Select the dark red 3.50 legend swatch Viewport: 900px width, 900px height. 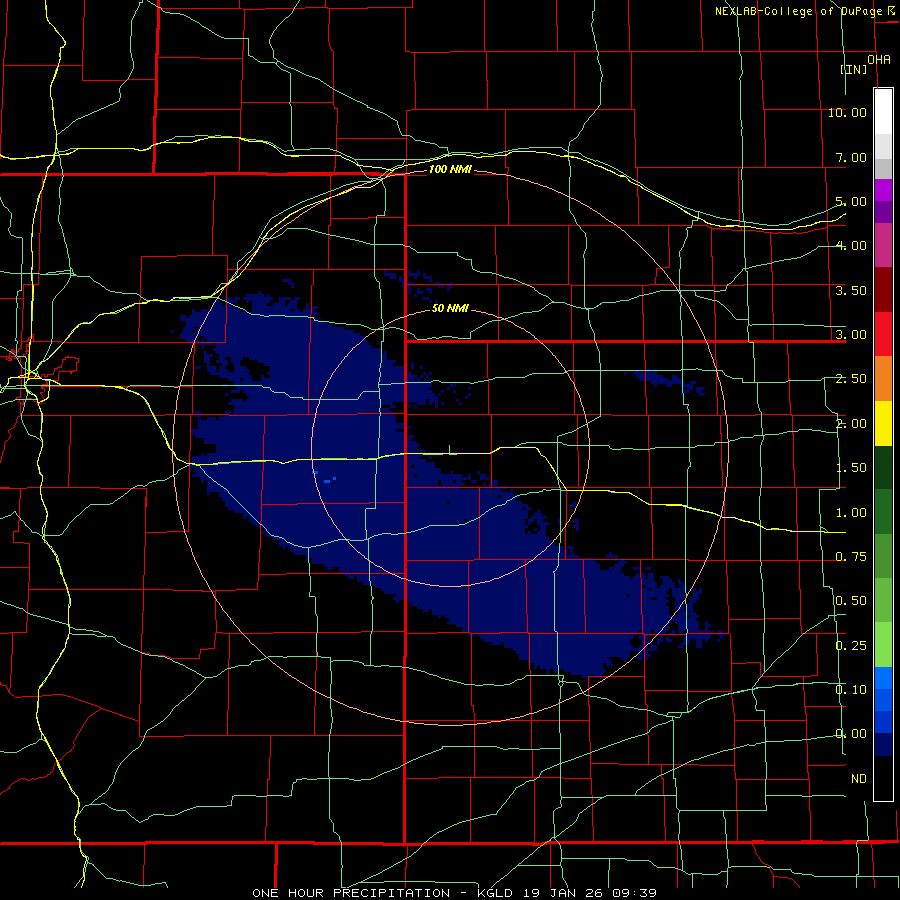tap(883, 290)
